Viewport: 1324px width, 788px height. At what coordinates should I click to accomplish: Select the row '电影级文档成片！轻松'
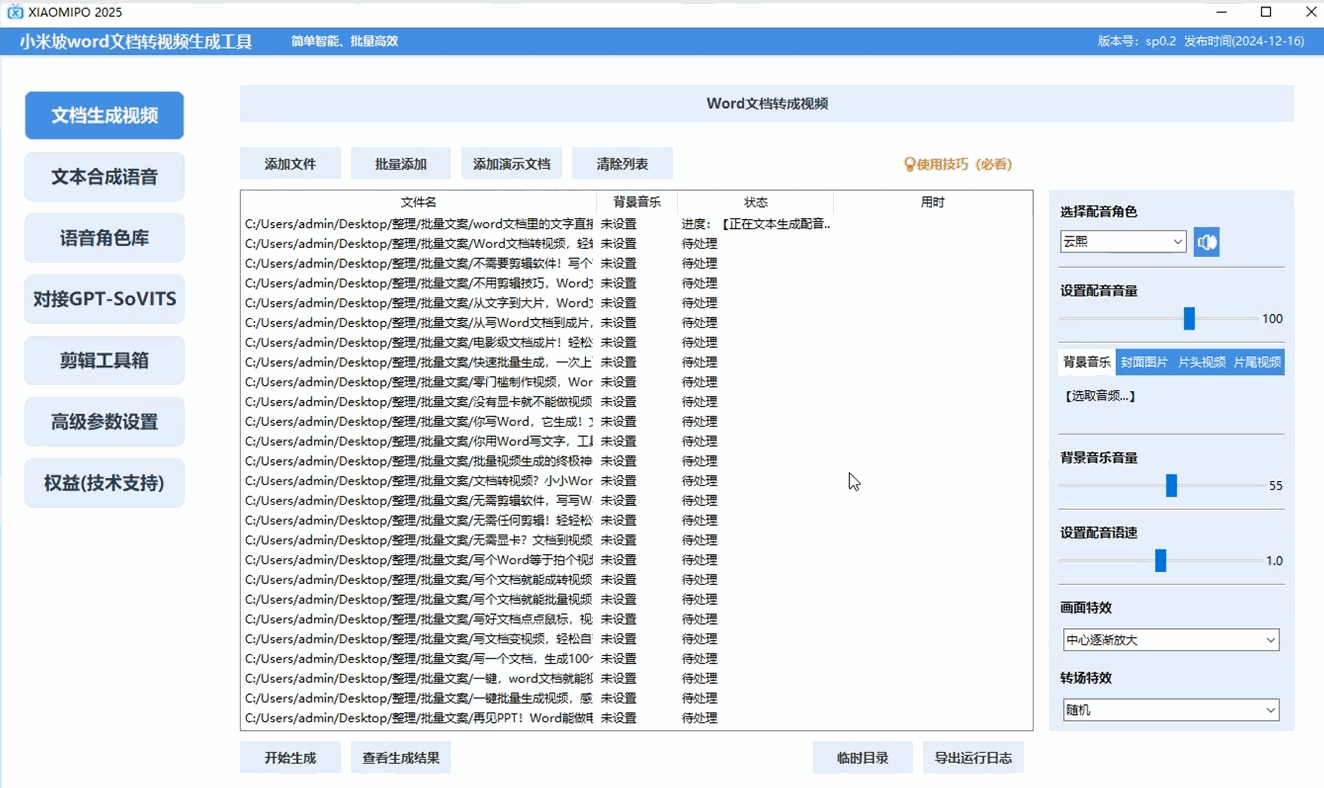(x=636, y=342)
